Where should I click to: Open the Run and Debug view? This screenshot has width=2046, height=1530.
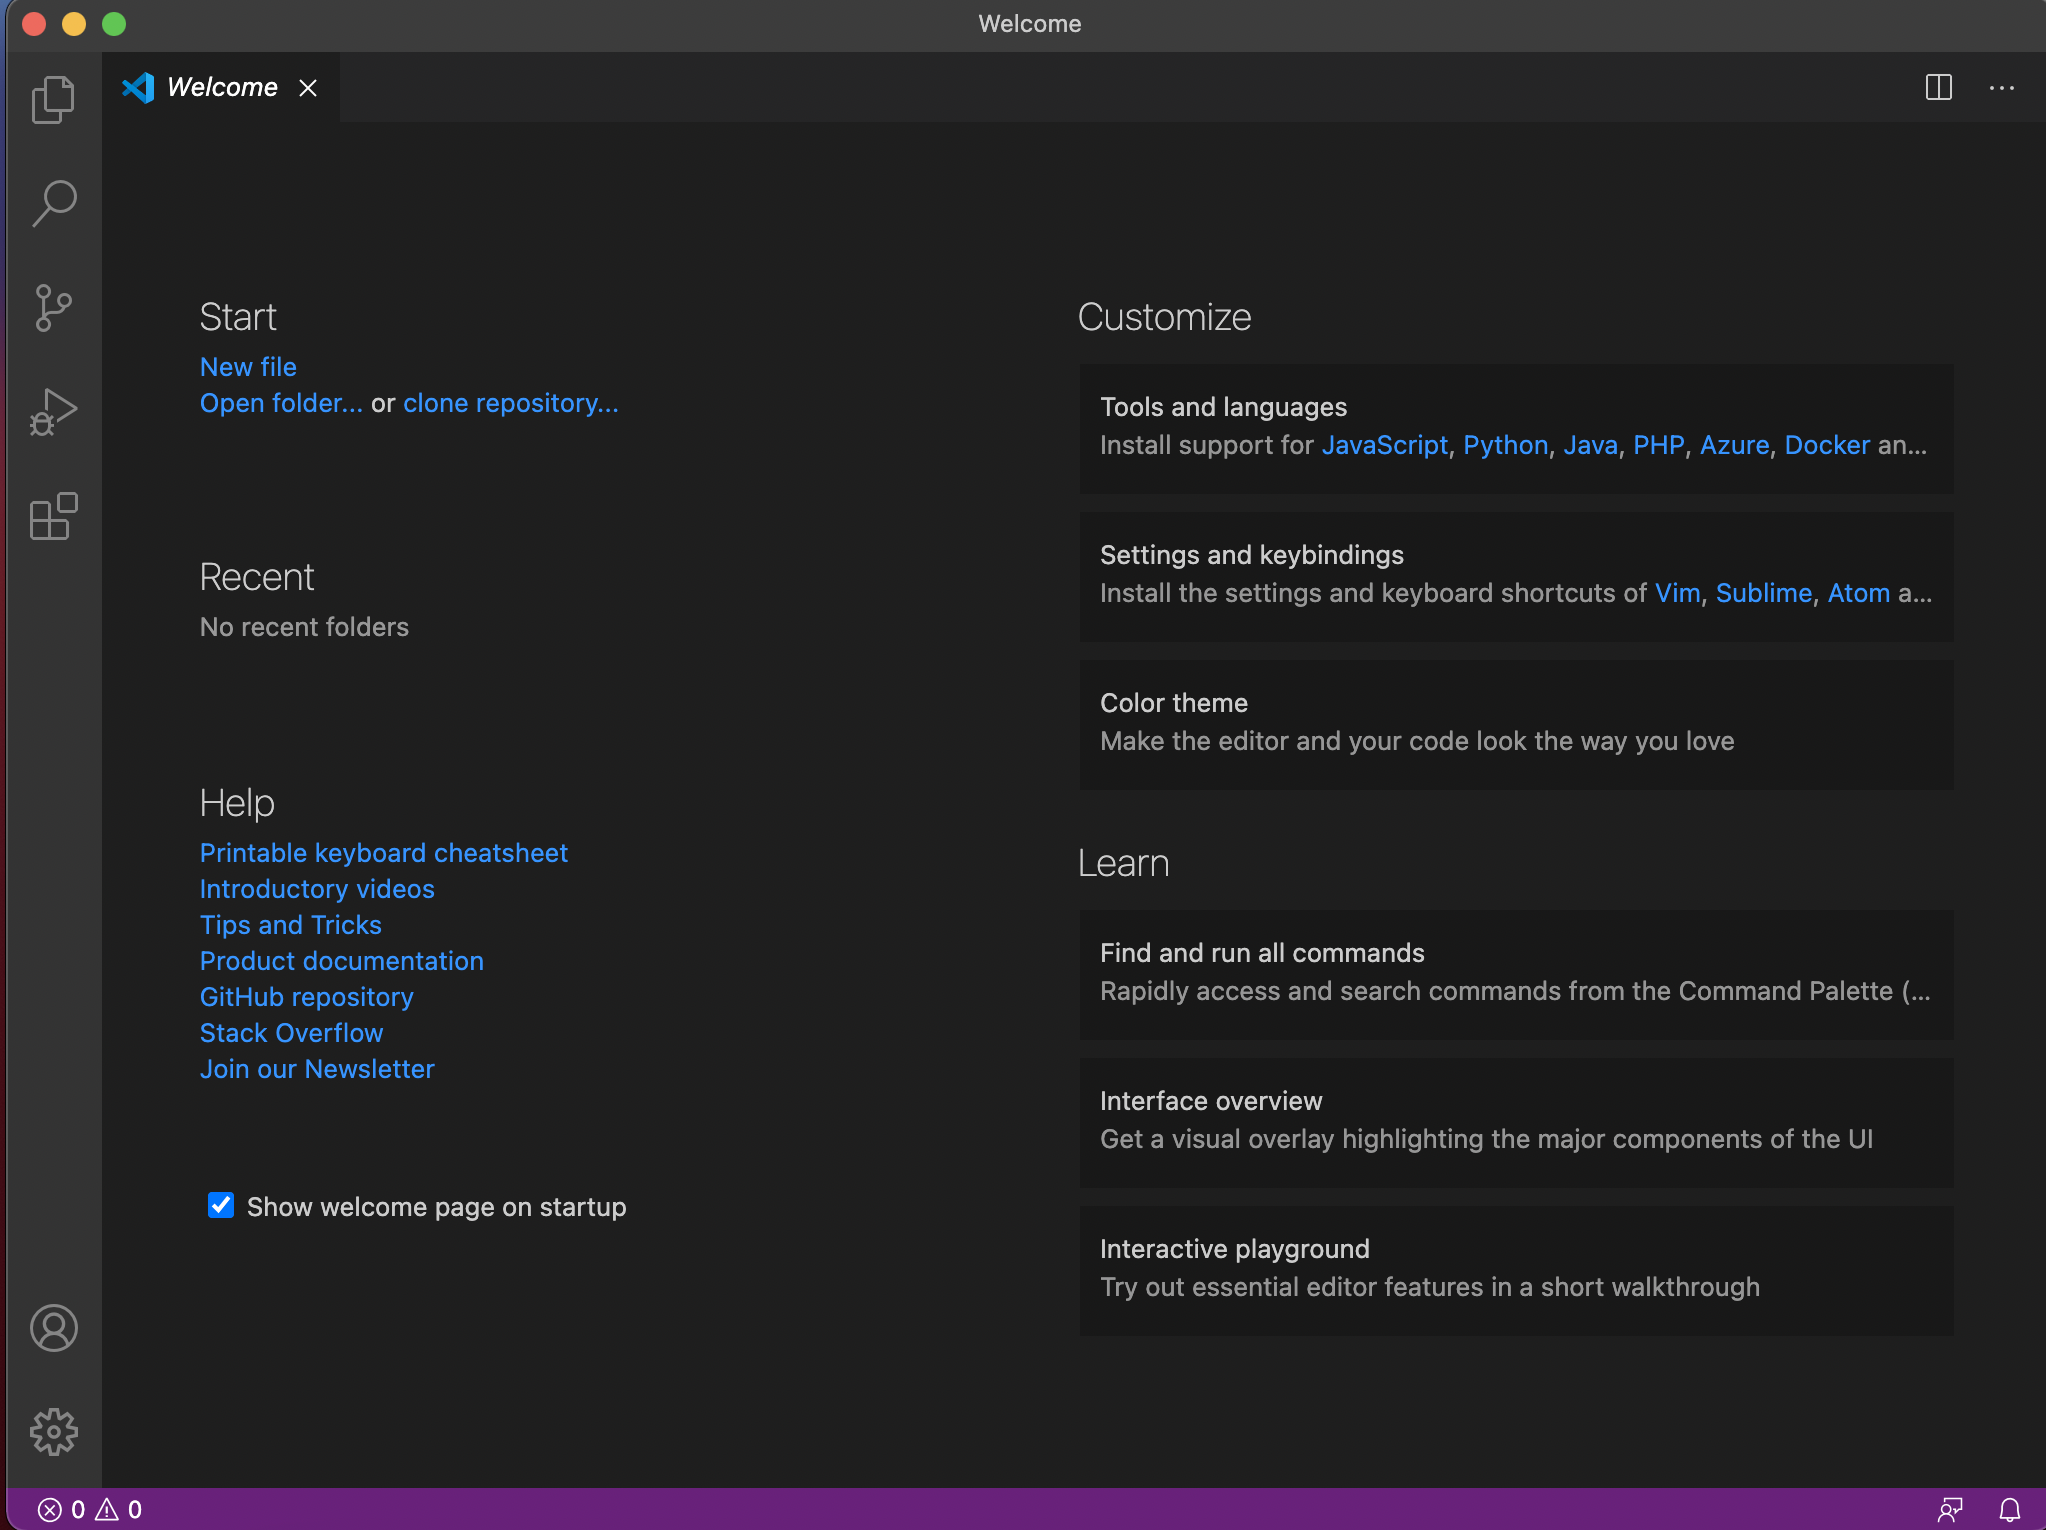[x=53, y=411]
